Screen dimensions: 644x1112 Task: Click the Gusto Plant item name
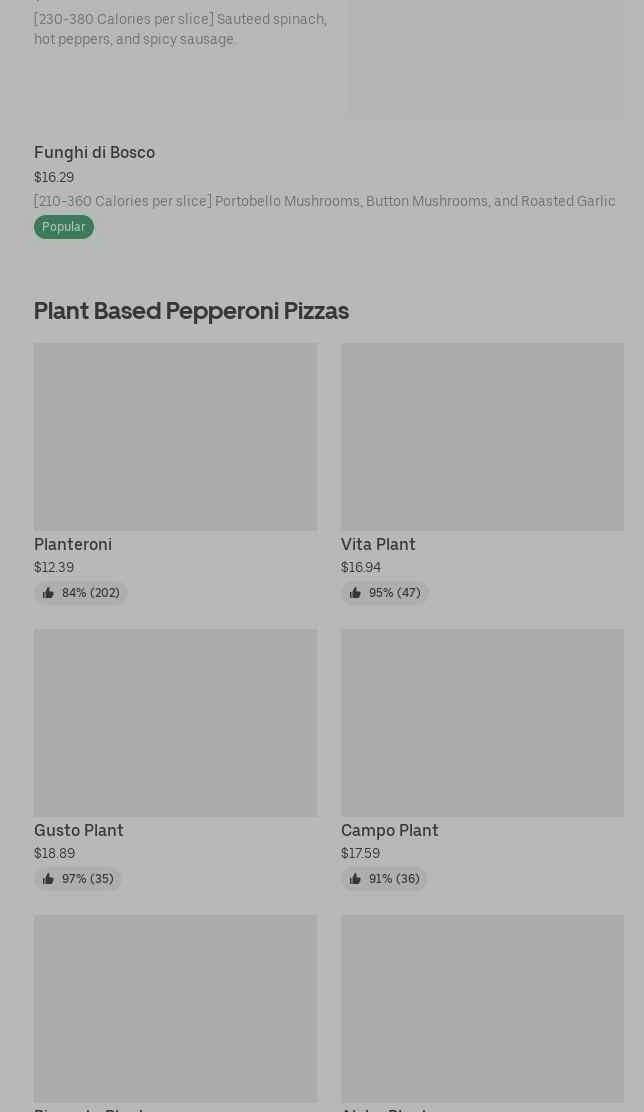point(79,831)
